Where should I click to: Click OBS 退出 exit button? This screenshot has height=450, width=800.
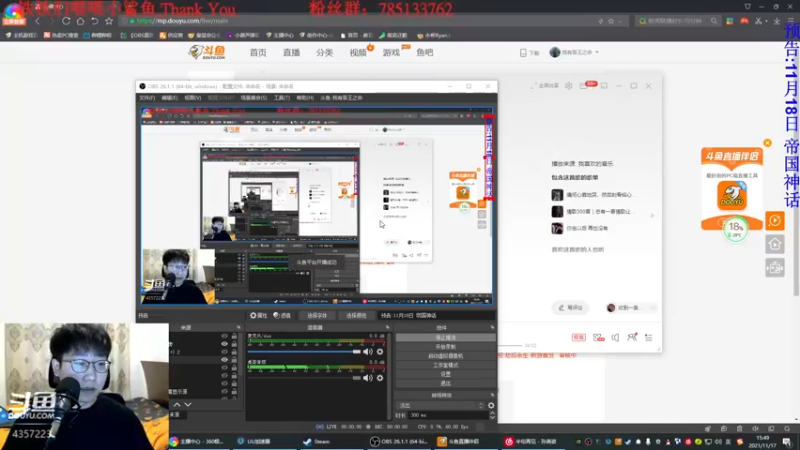[445, 383]
